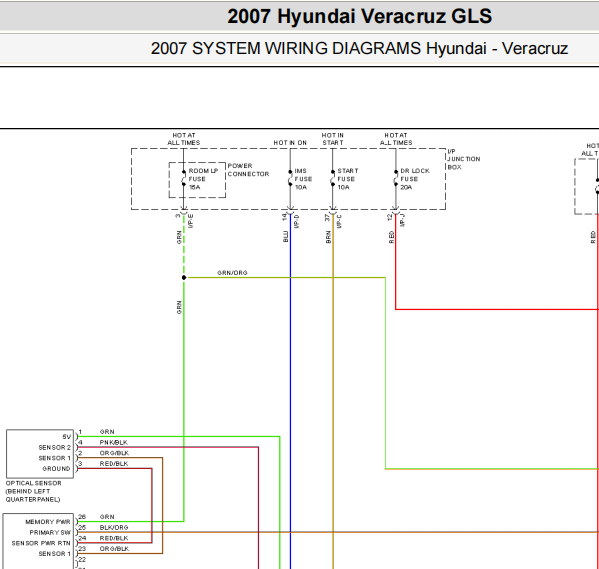Click the POWER CONNECTOR label
The height and width of the screenshot is (569, 599).
[x=248, y=170]
